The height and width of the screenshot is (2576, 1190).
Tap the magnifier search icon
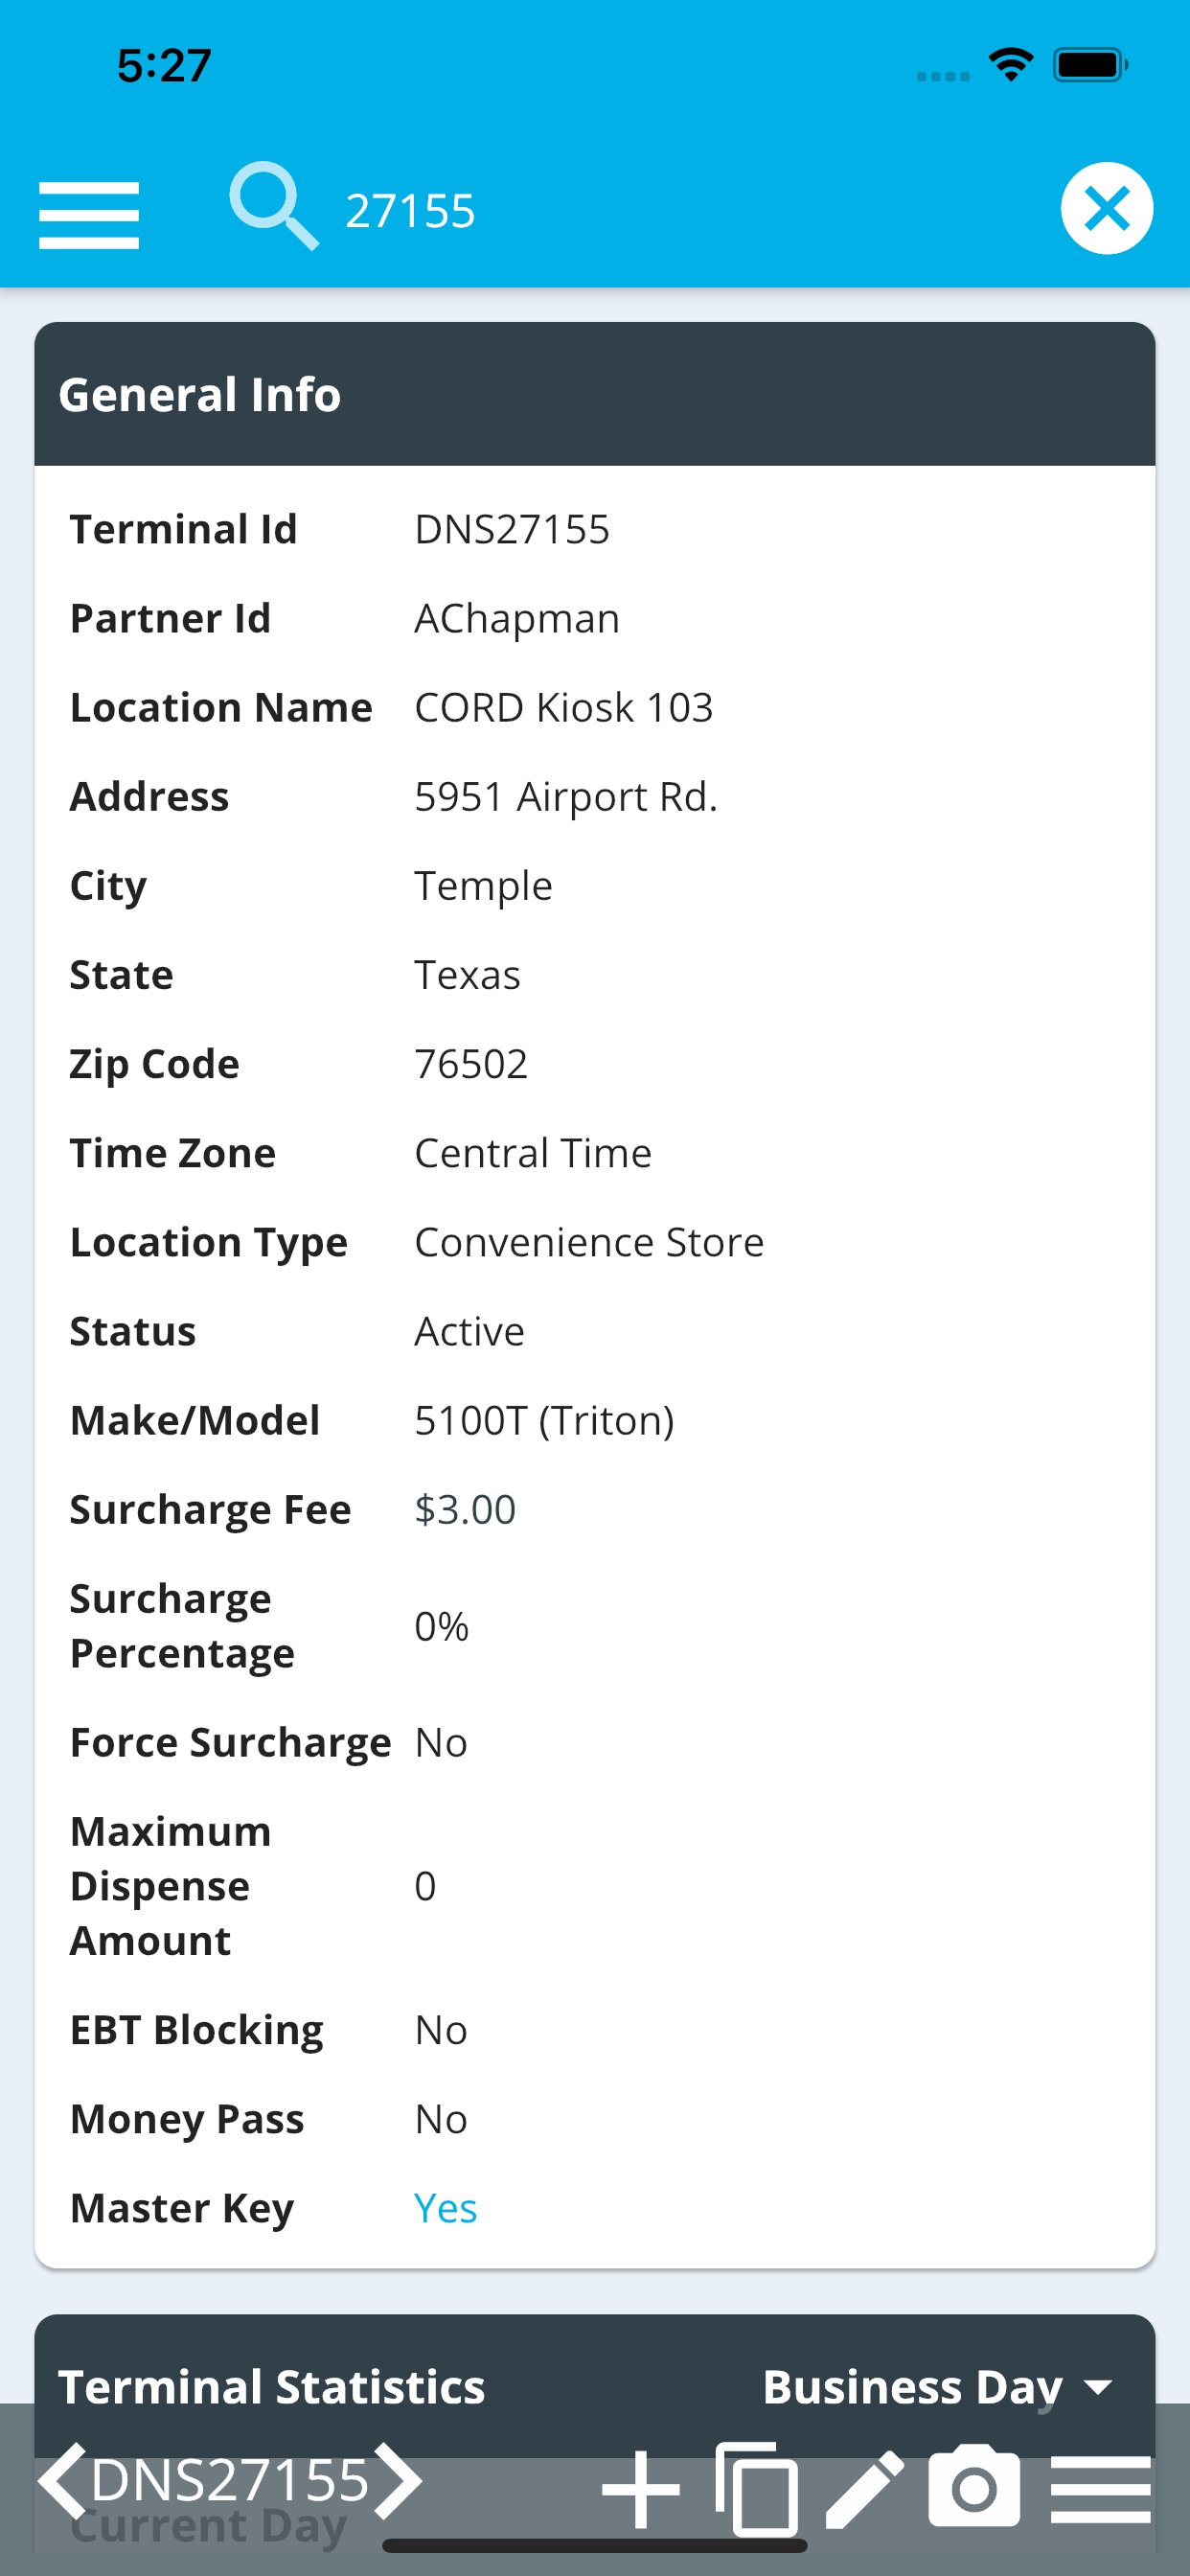[x=274, y=207]
